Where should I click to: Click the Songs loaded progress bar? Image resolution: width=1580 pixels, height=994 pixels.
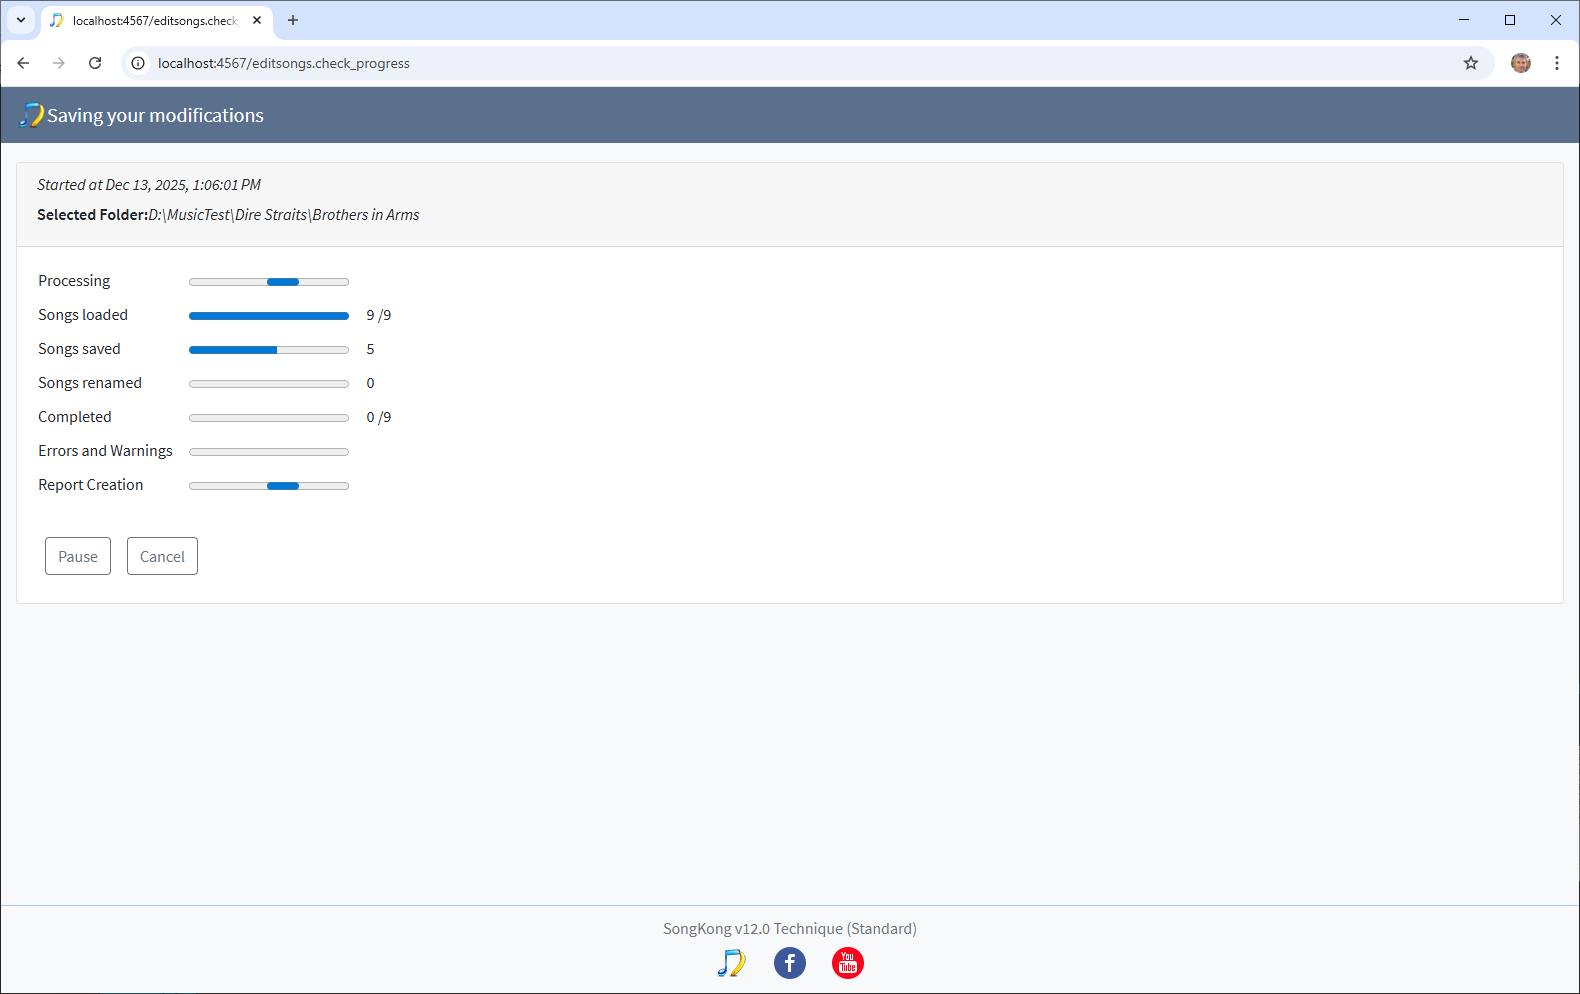click(x=269, y=316)
